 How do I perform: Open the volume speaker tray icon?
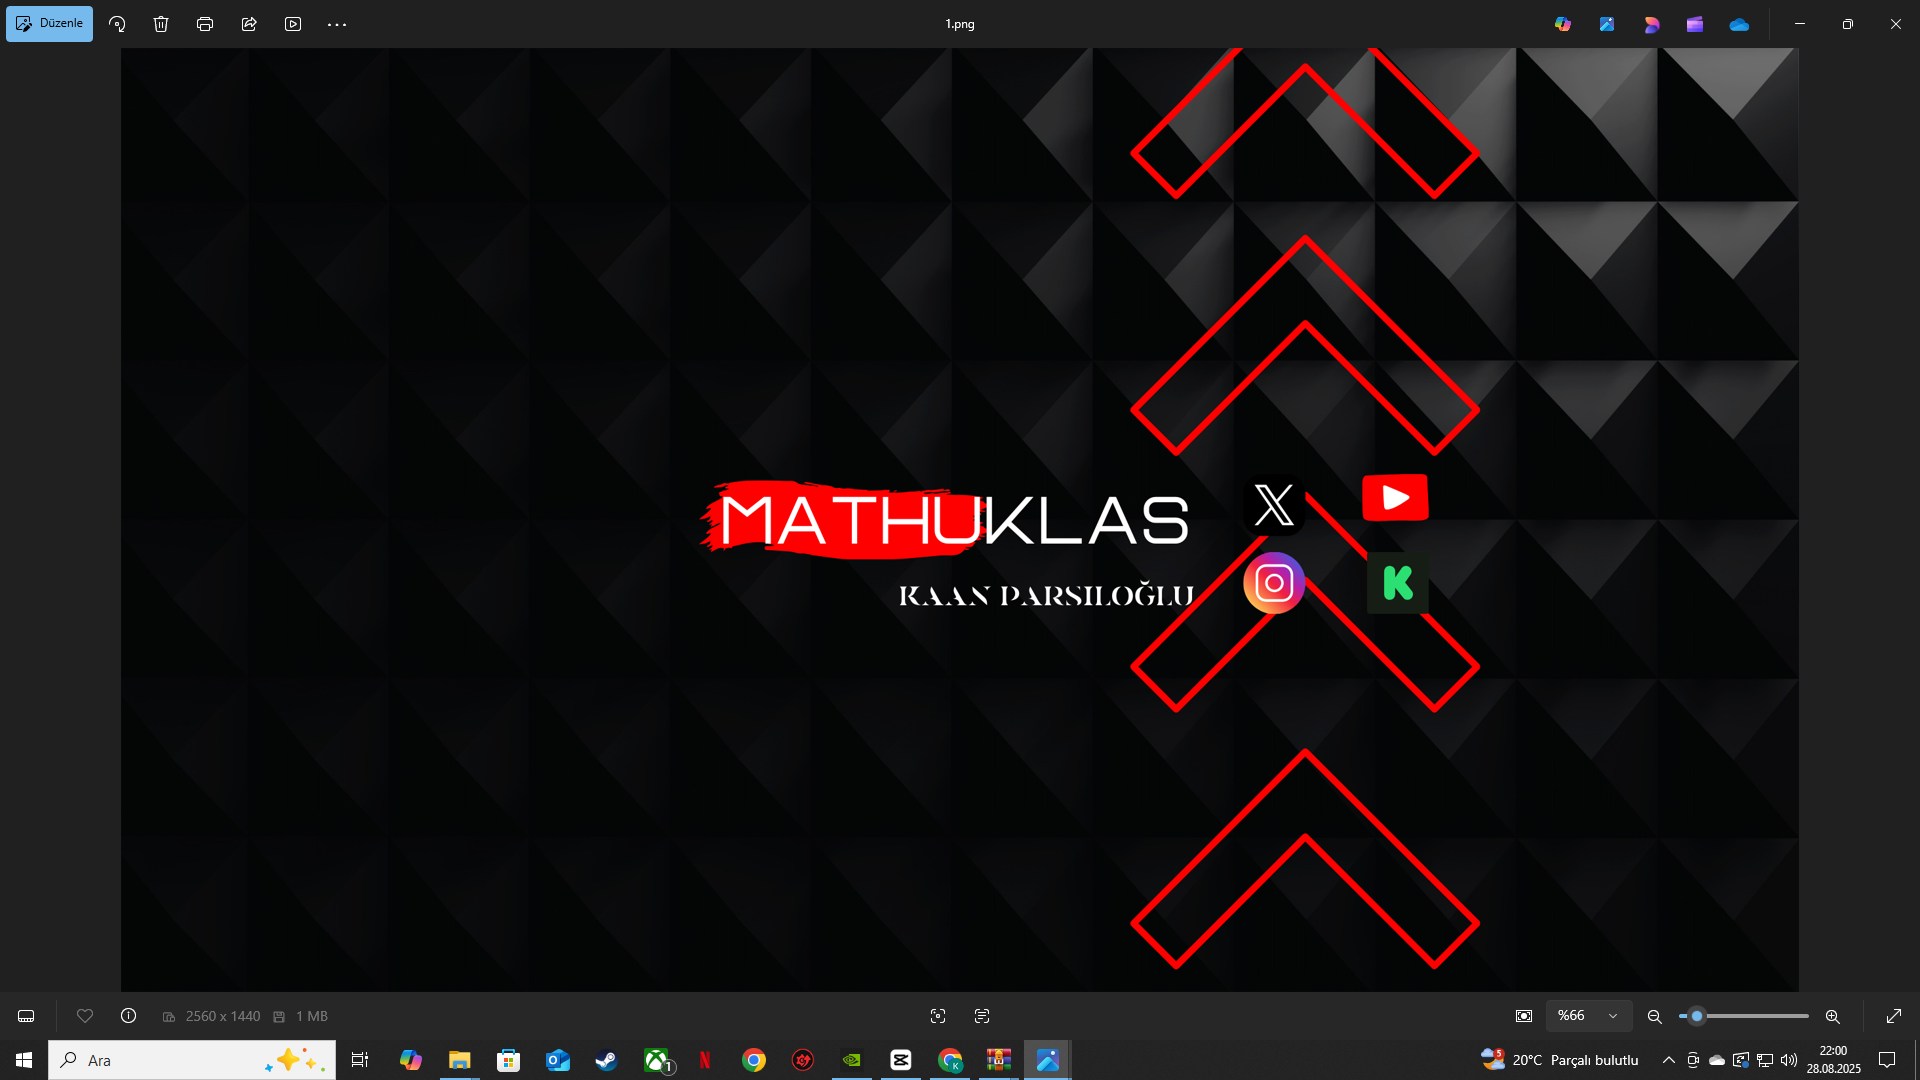tap(1789, 1060)
